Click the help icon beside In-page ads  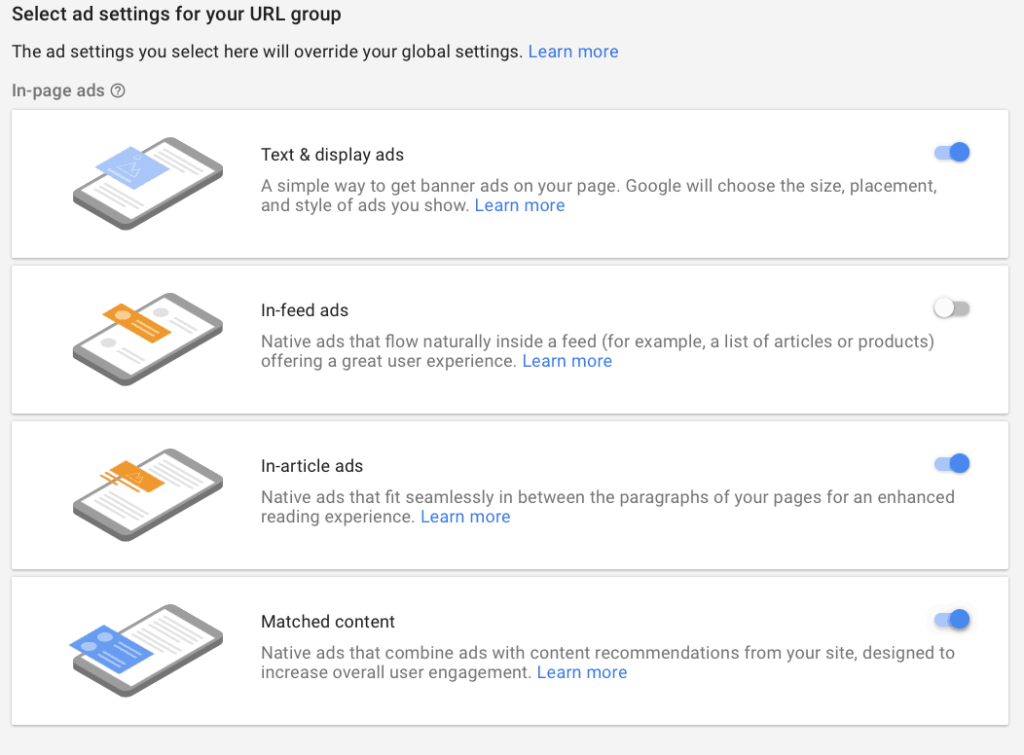click(118, 91)
